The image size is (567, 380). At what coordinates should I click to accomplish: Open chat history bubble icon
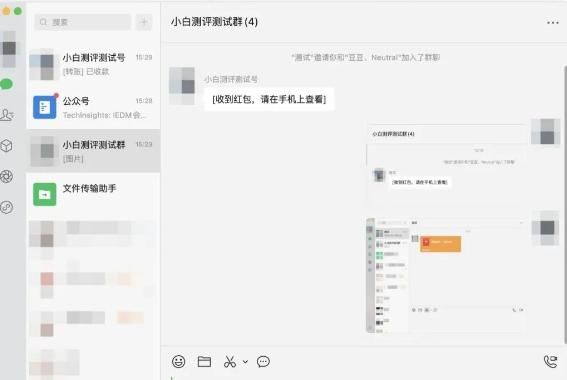pyautogui.click(x=263, y=362)
